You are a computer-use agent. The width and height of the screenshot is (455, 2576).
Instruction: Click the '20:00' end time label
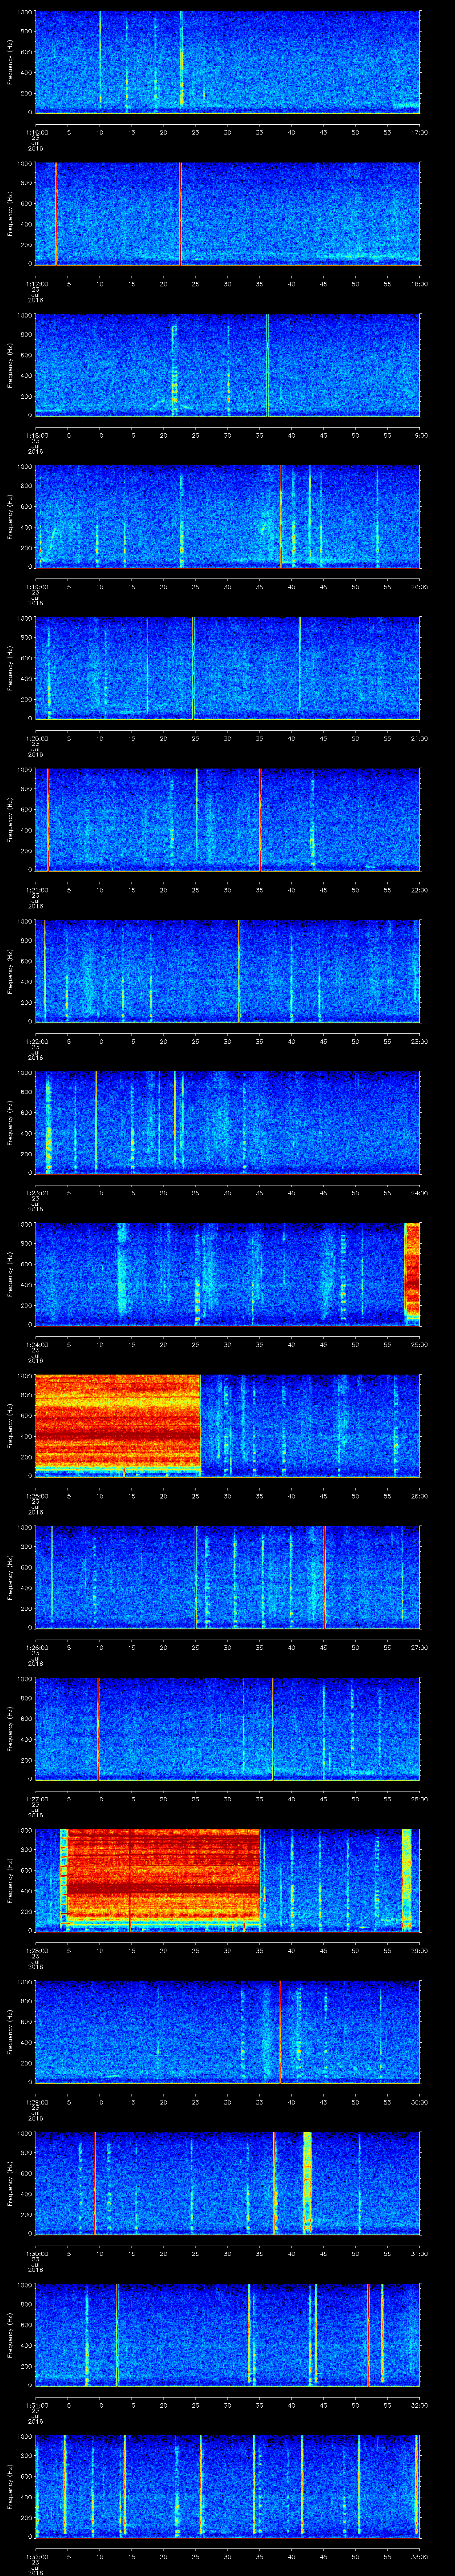[x=420, y=587]
